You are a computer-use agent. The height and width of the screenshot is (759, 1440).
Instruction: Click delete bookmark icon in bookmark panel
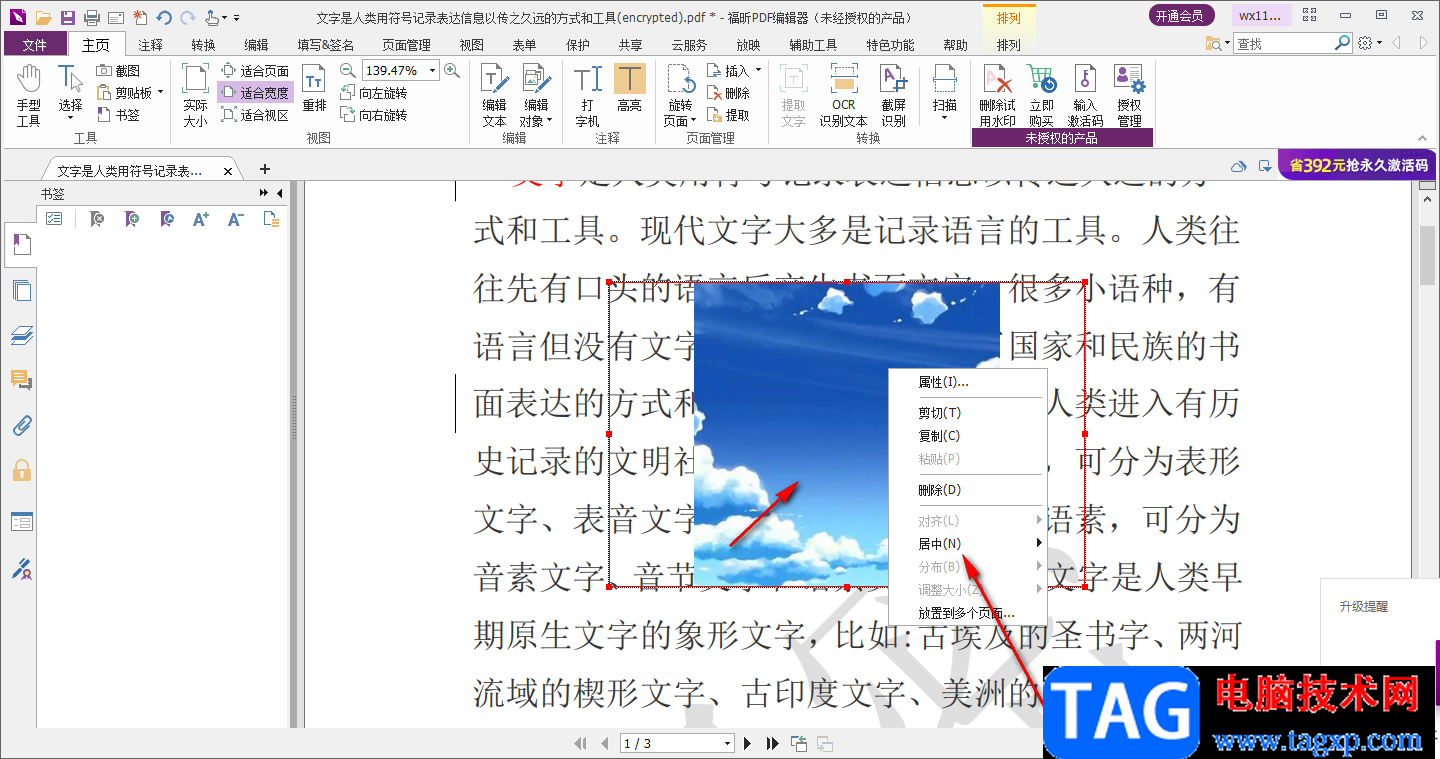(96, 219)
